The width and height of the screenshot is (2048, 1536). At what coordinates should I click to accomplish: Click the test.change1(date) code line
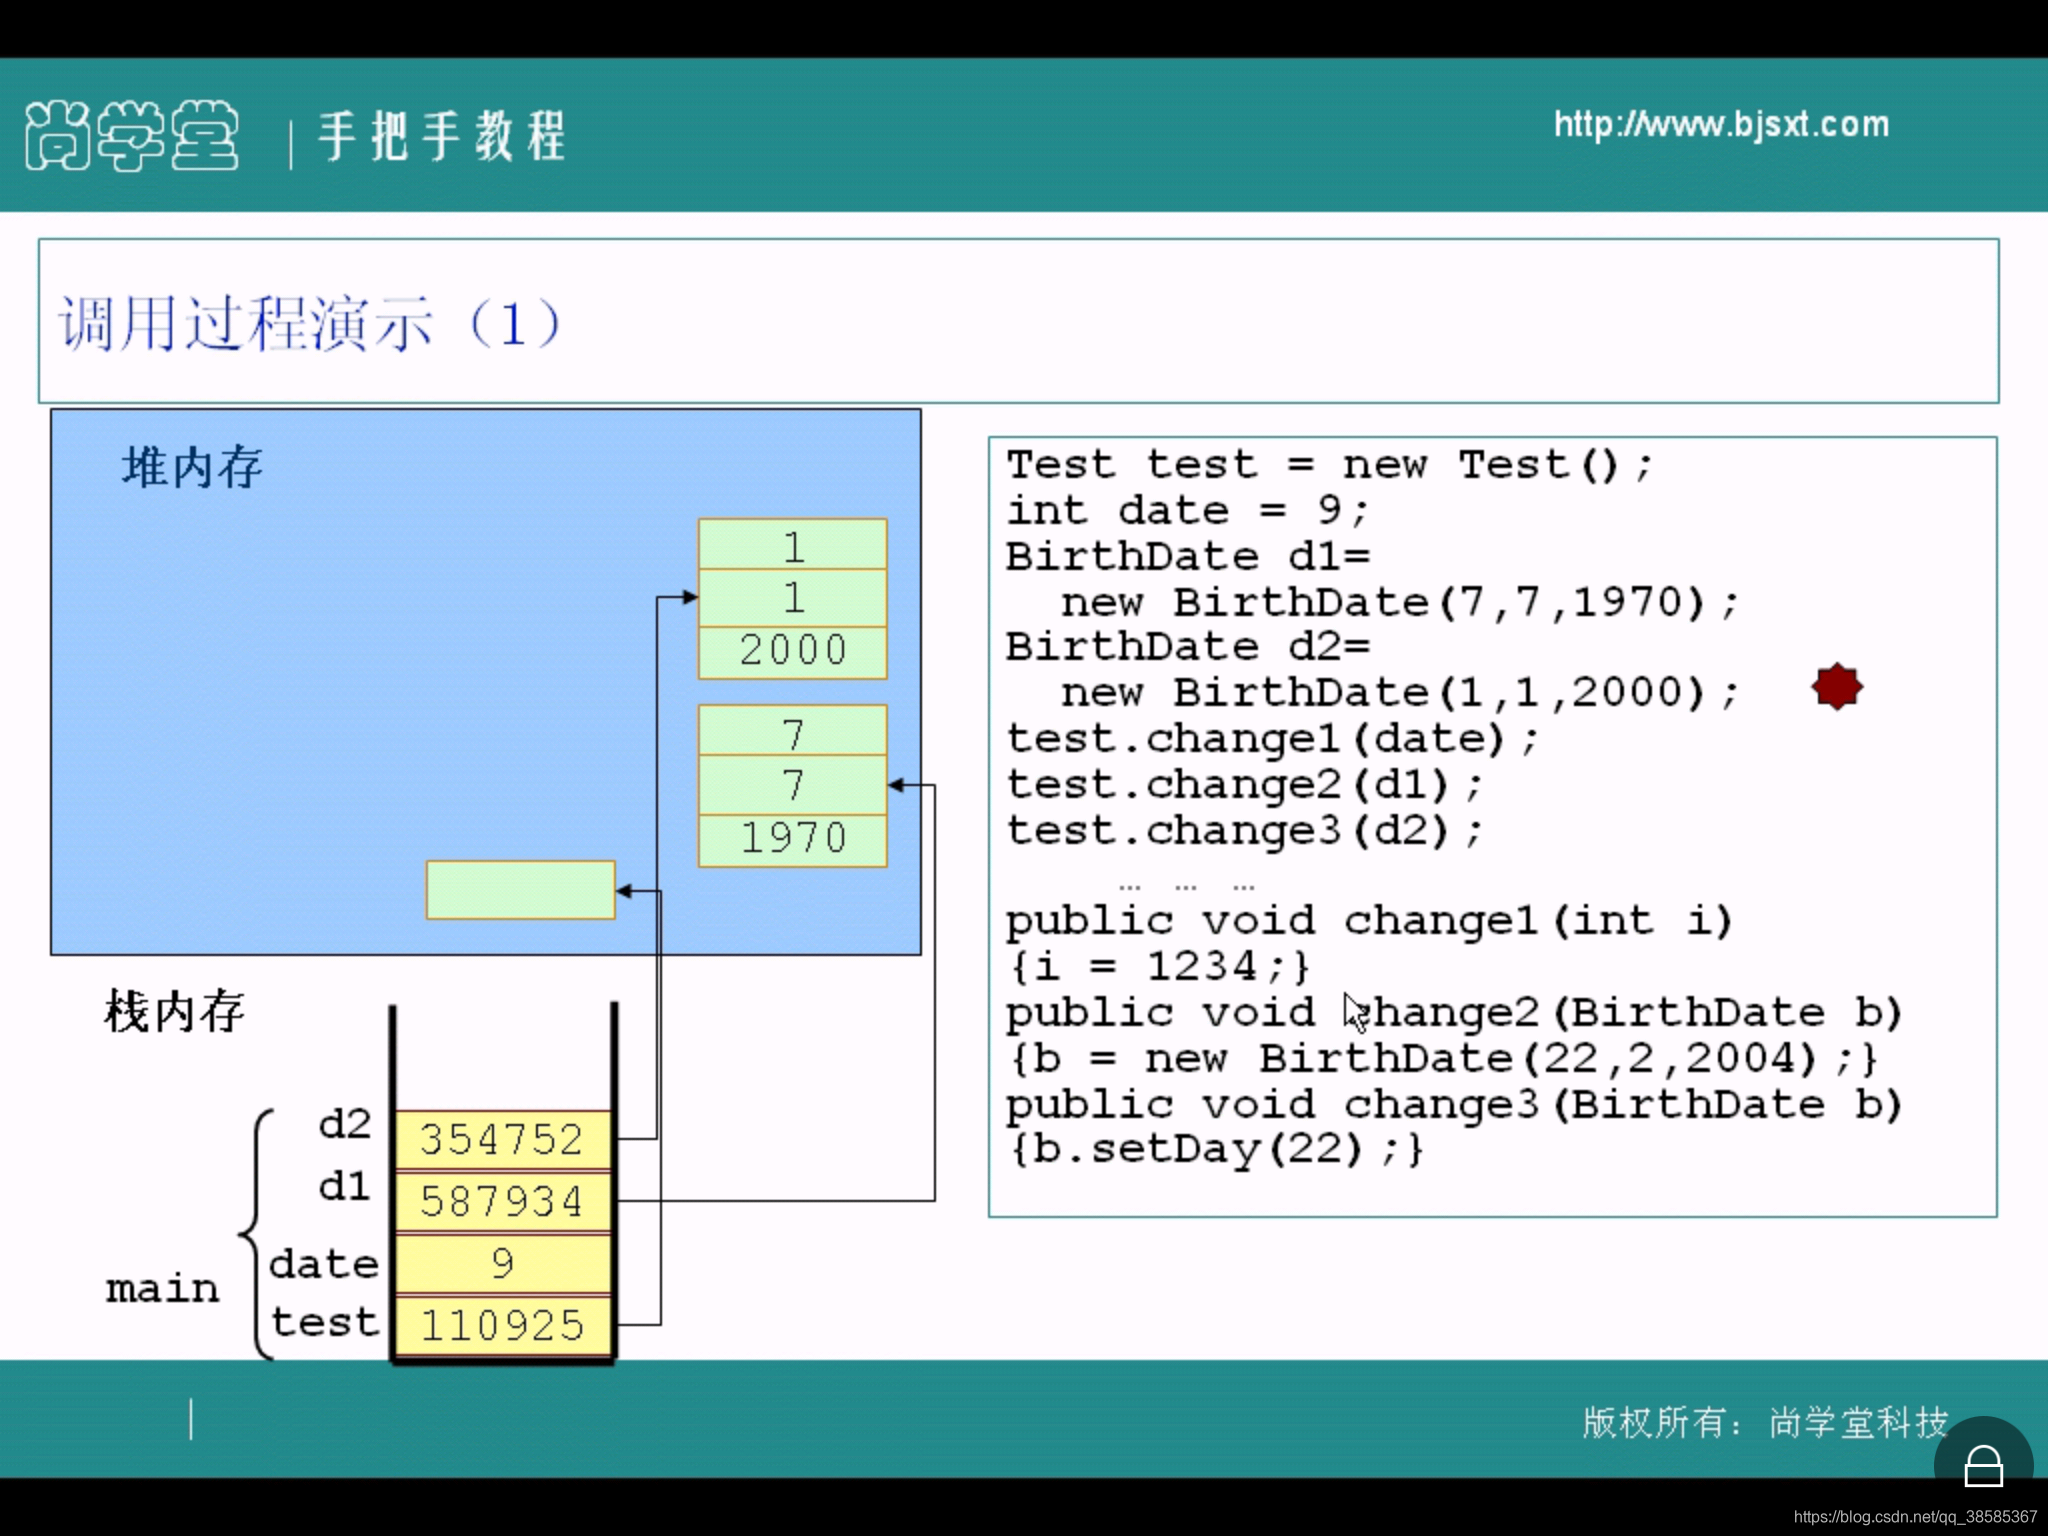(1271, 739)
